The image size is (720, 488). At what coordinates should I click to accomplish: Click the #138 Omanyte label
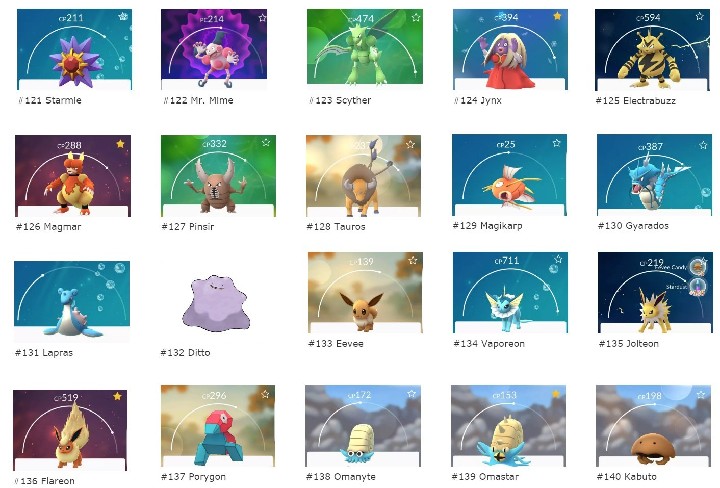coord(341,477)
